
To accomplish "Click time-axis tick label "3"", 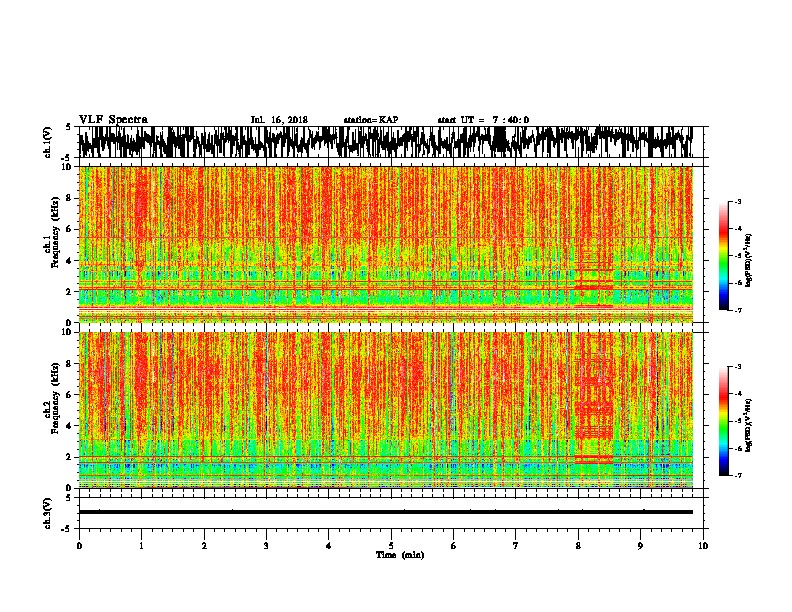I will click(266, 546).
